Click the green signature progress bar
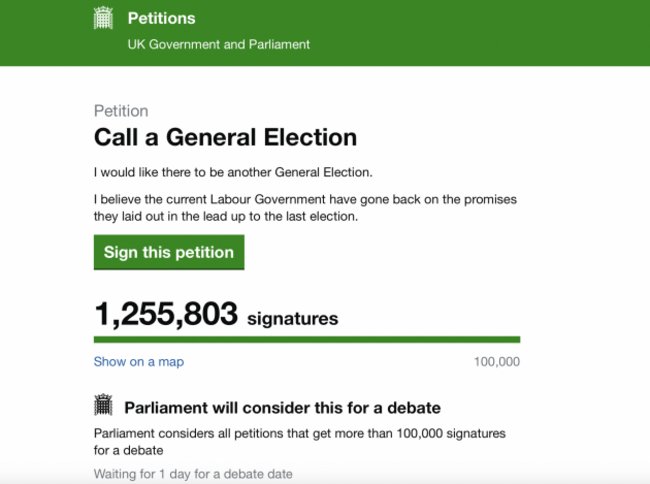Image resolution: width=650 pixels, height=484 pixels. tap(306, 341)
